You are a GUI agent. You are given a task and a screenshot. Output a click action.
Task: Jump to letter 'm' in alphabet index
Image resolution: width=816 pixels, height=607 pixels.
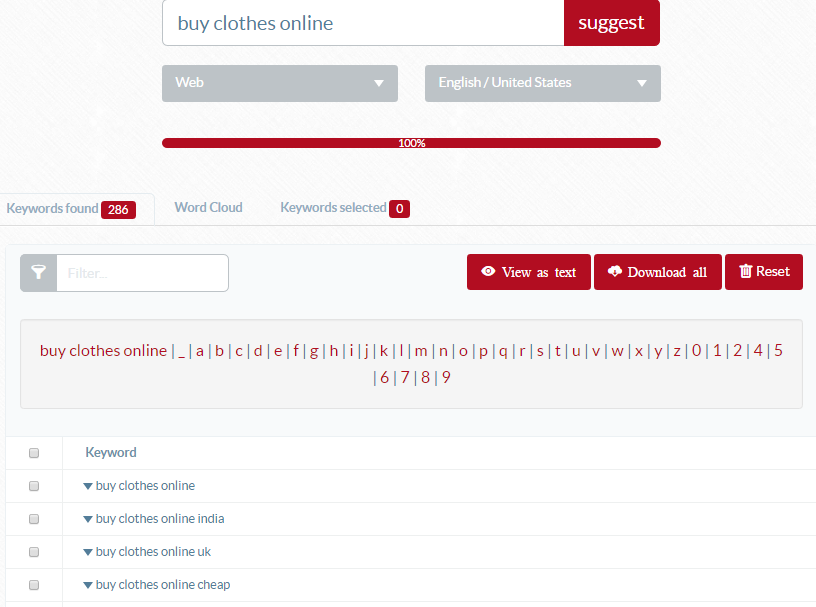(420, 351)
